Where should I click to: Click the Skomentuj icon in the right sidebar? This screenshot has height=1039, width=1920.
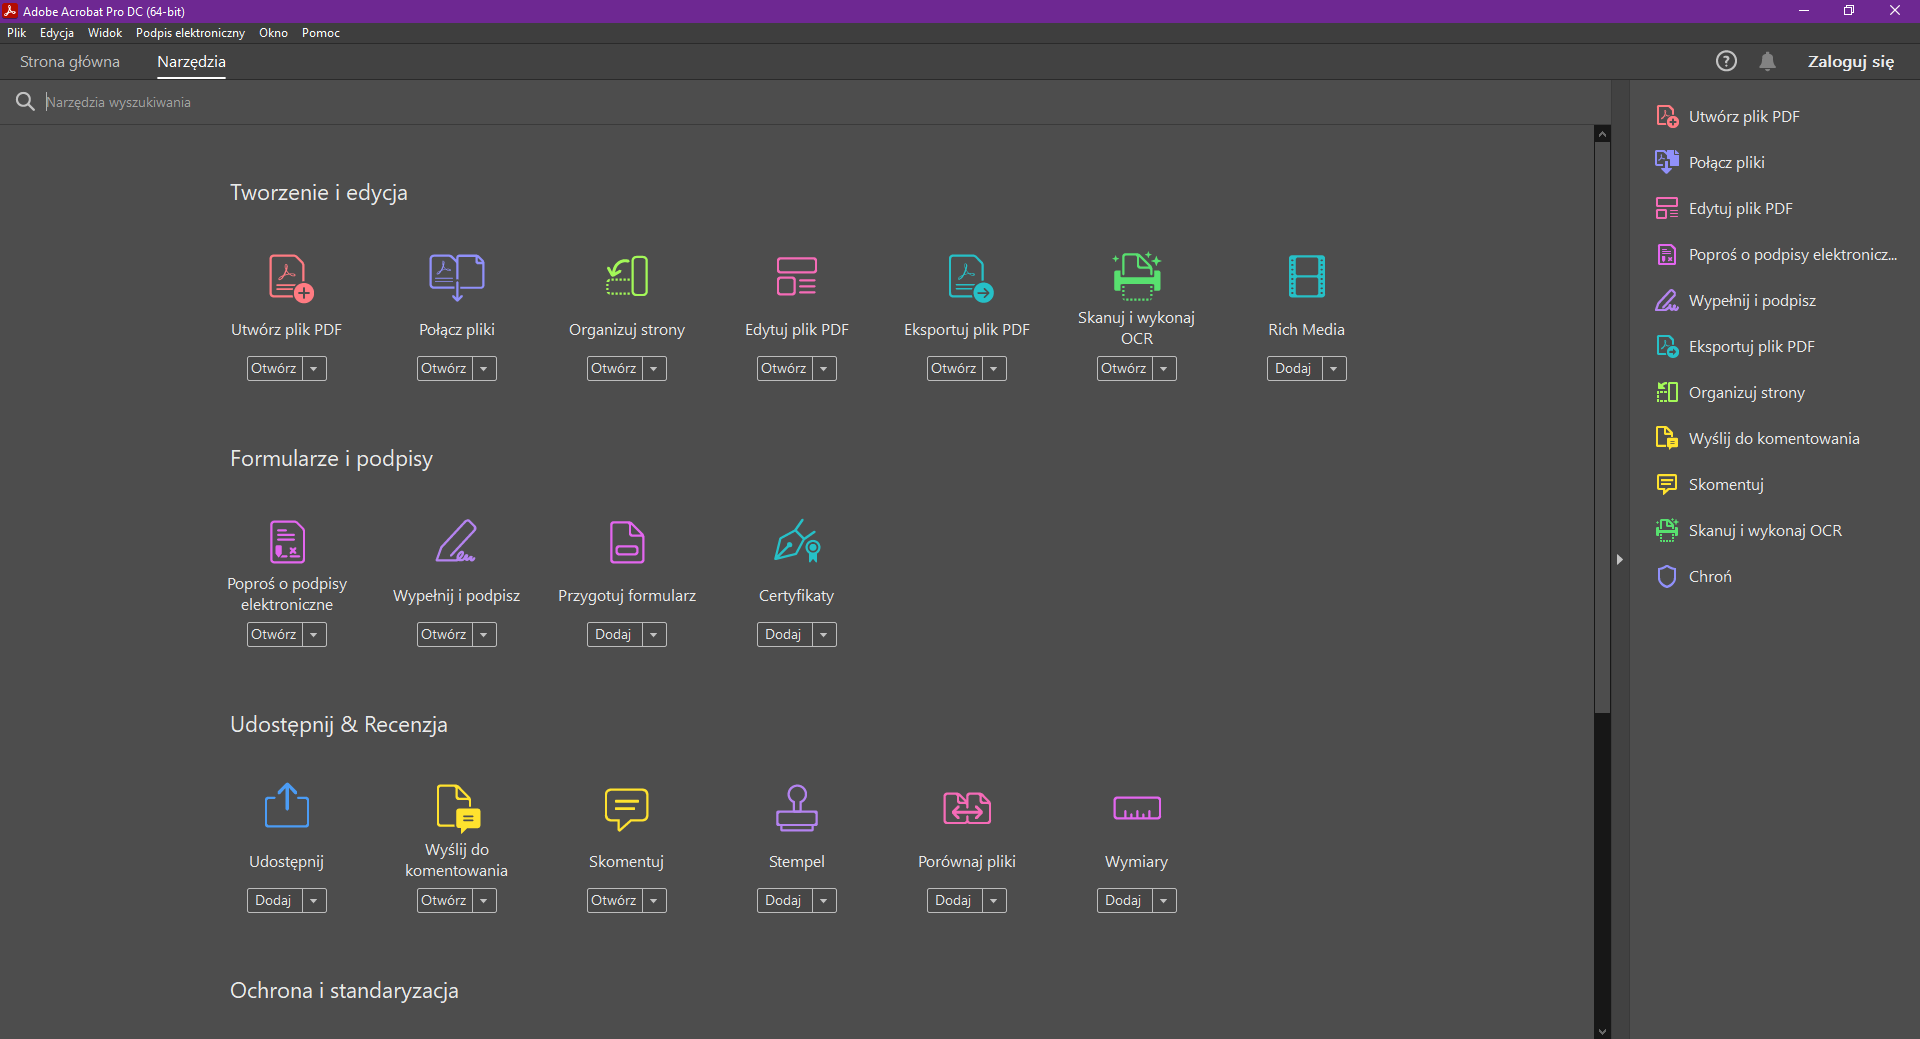click(x=1667, y=484)
